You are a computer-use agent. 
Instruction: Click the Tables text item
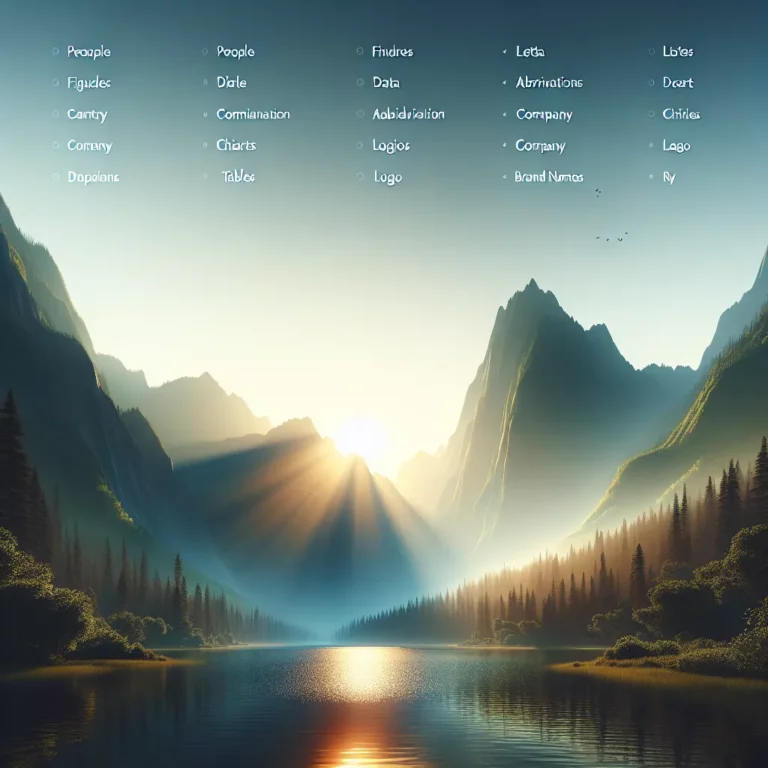tap(238, 176)
